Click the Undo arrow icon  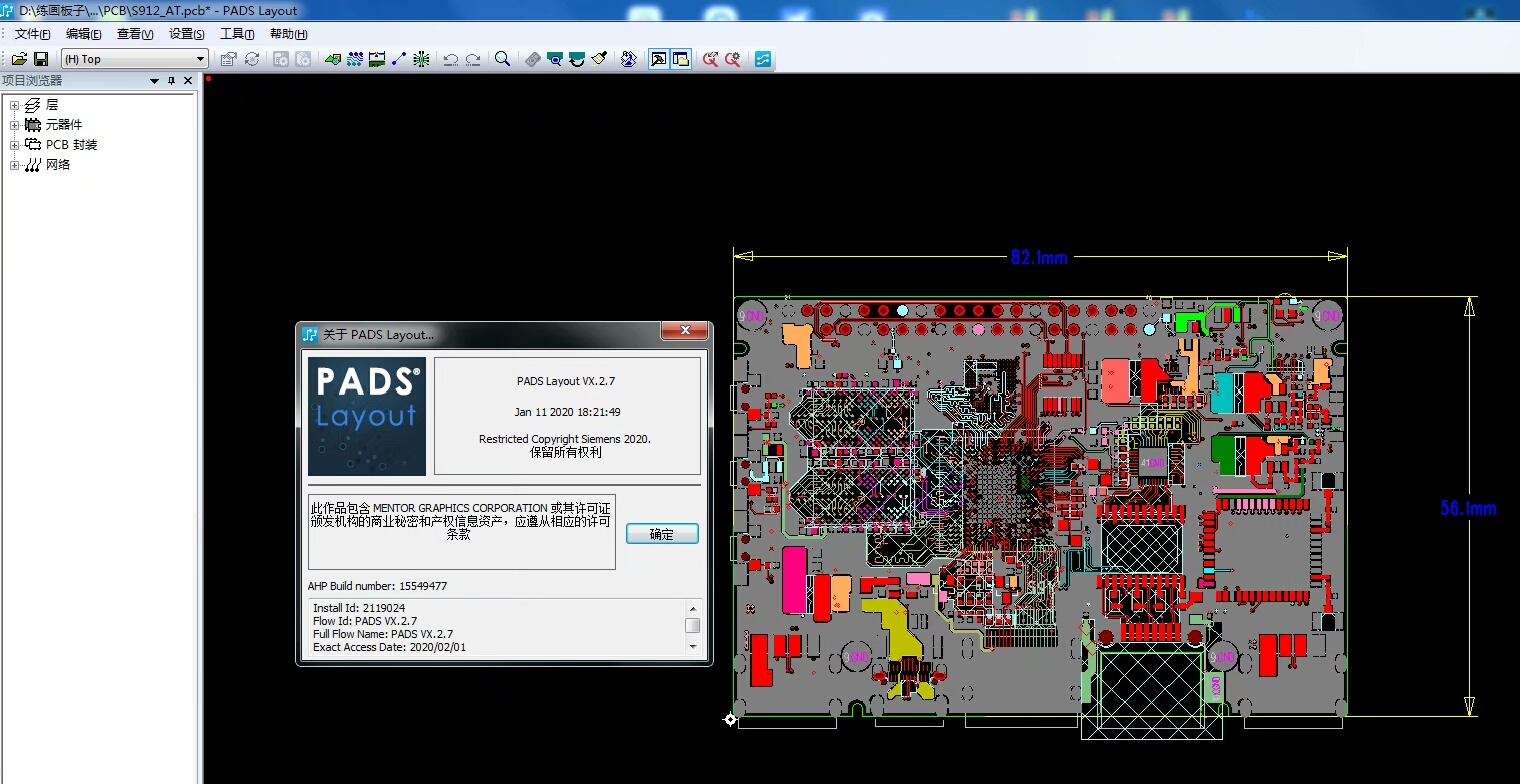[450, 59]
